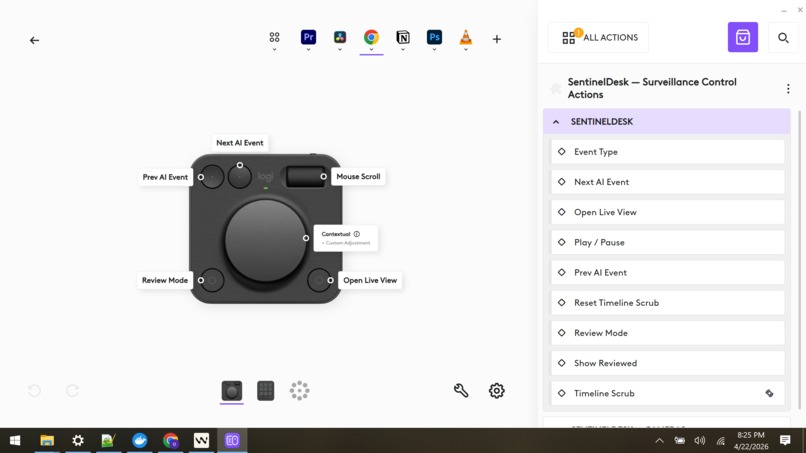Go back using the left arrow
The height and width of the screenshot is (453, 806).
[34, 40]
